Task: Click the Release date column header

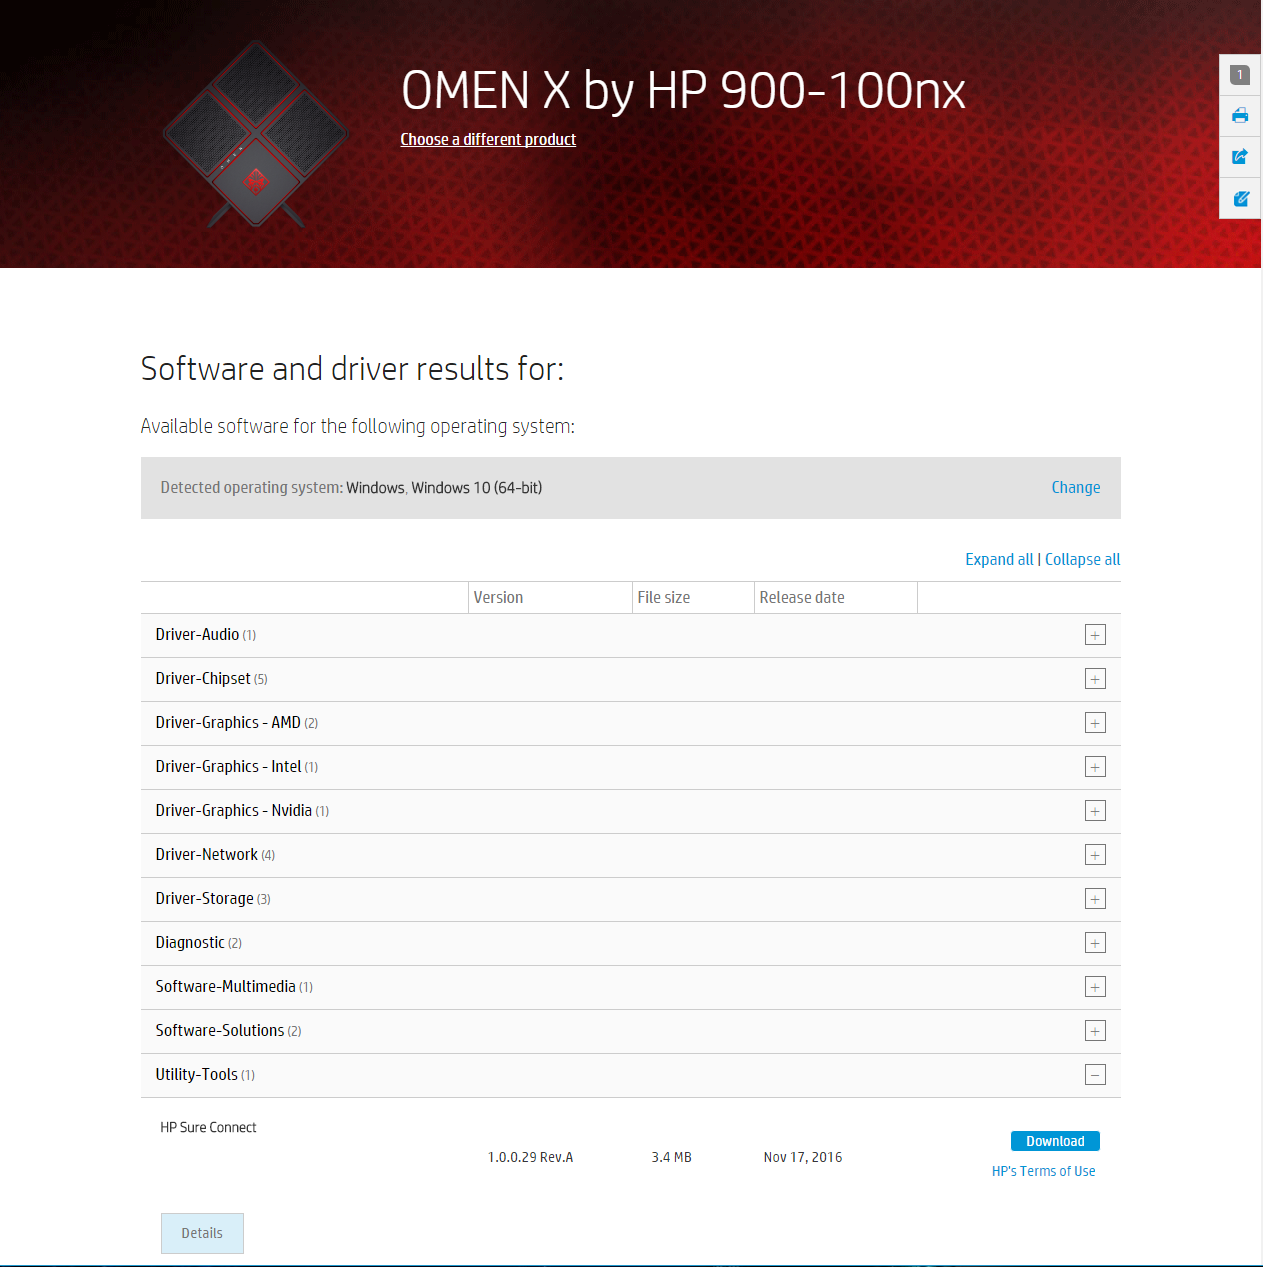Action: 802,597
